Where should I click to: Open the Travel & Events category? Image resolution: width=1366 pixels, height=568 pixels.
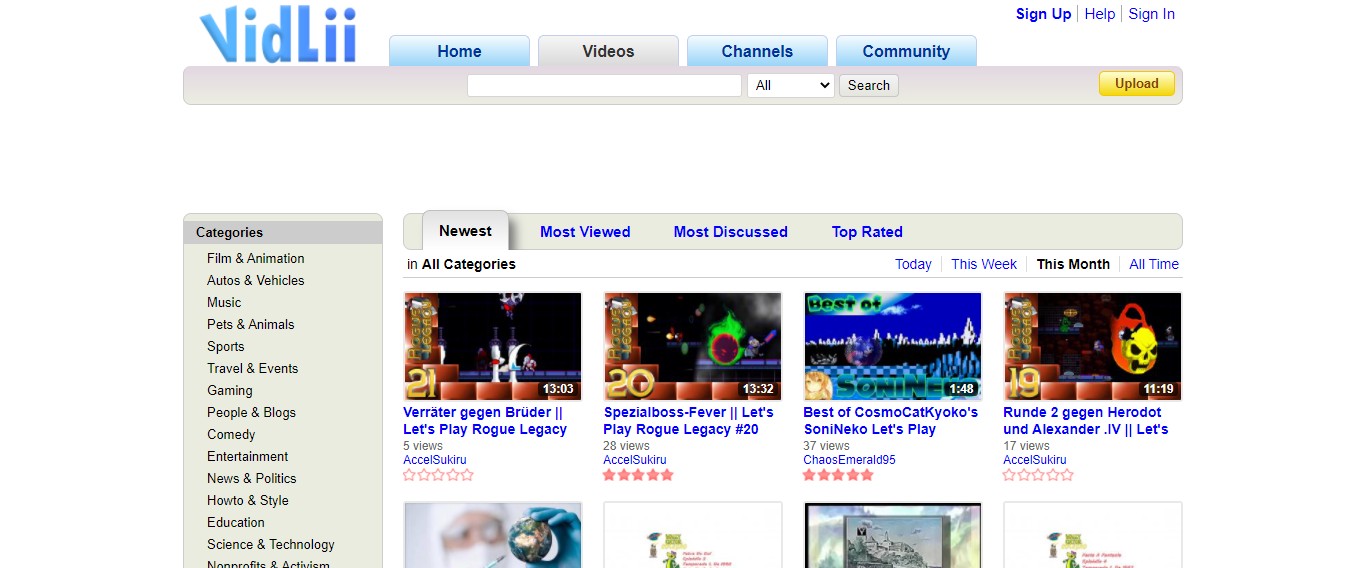(x=253, y=368)
